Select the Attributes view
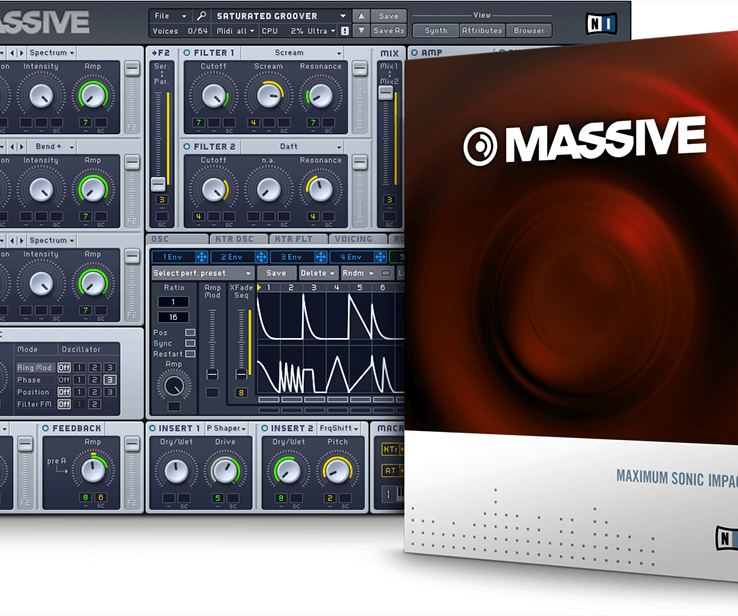 [482, 31]
